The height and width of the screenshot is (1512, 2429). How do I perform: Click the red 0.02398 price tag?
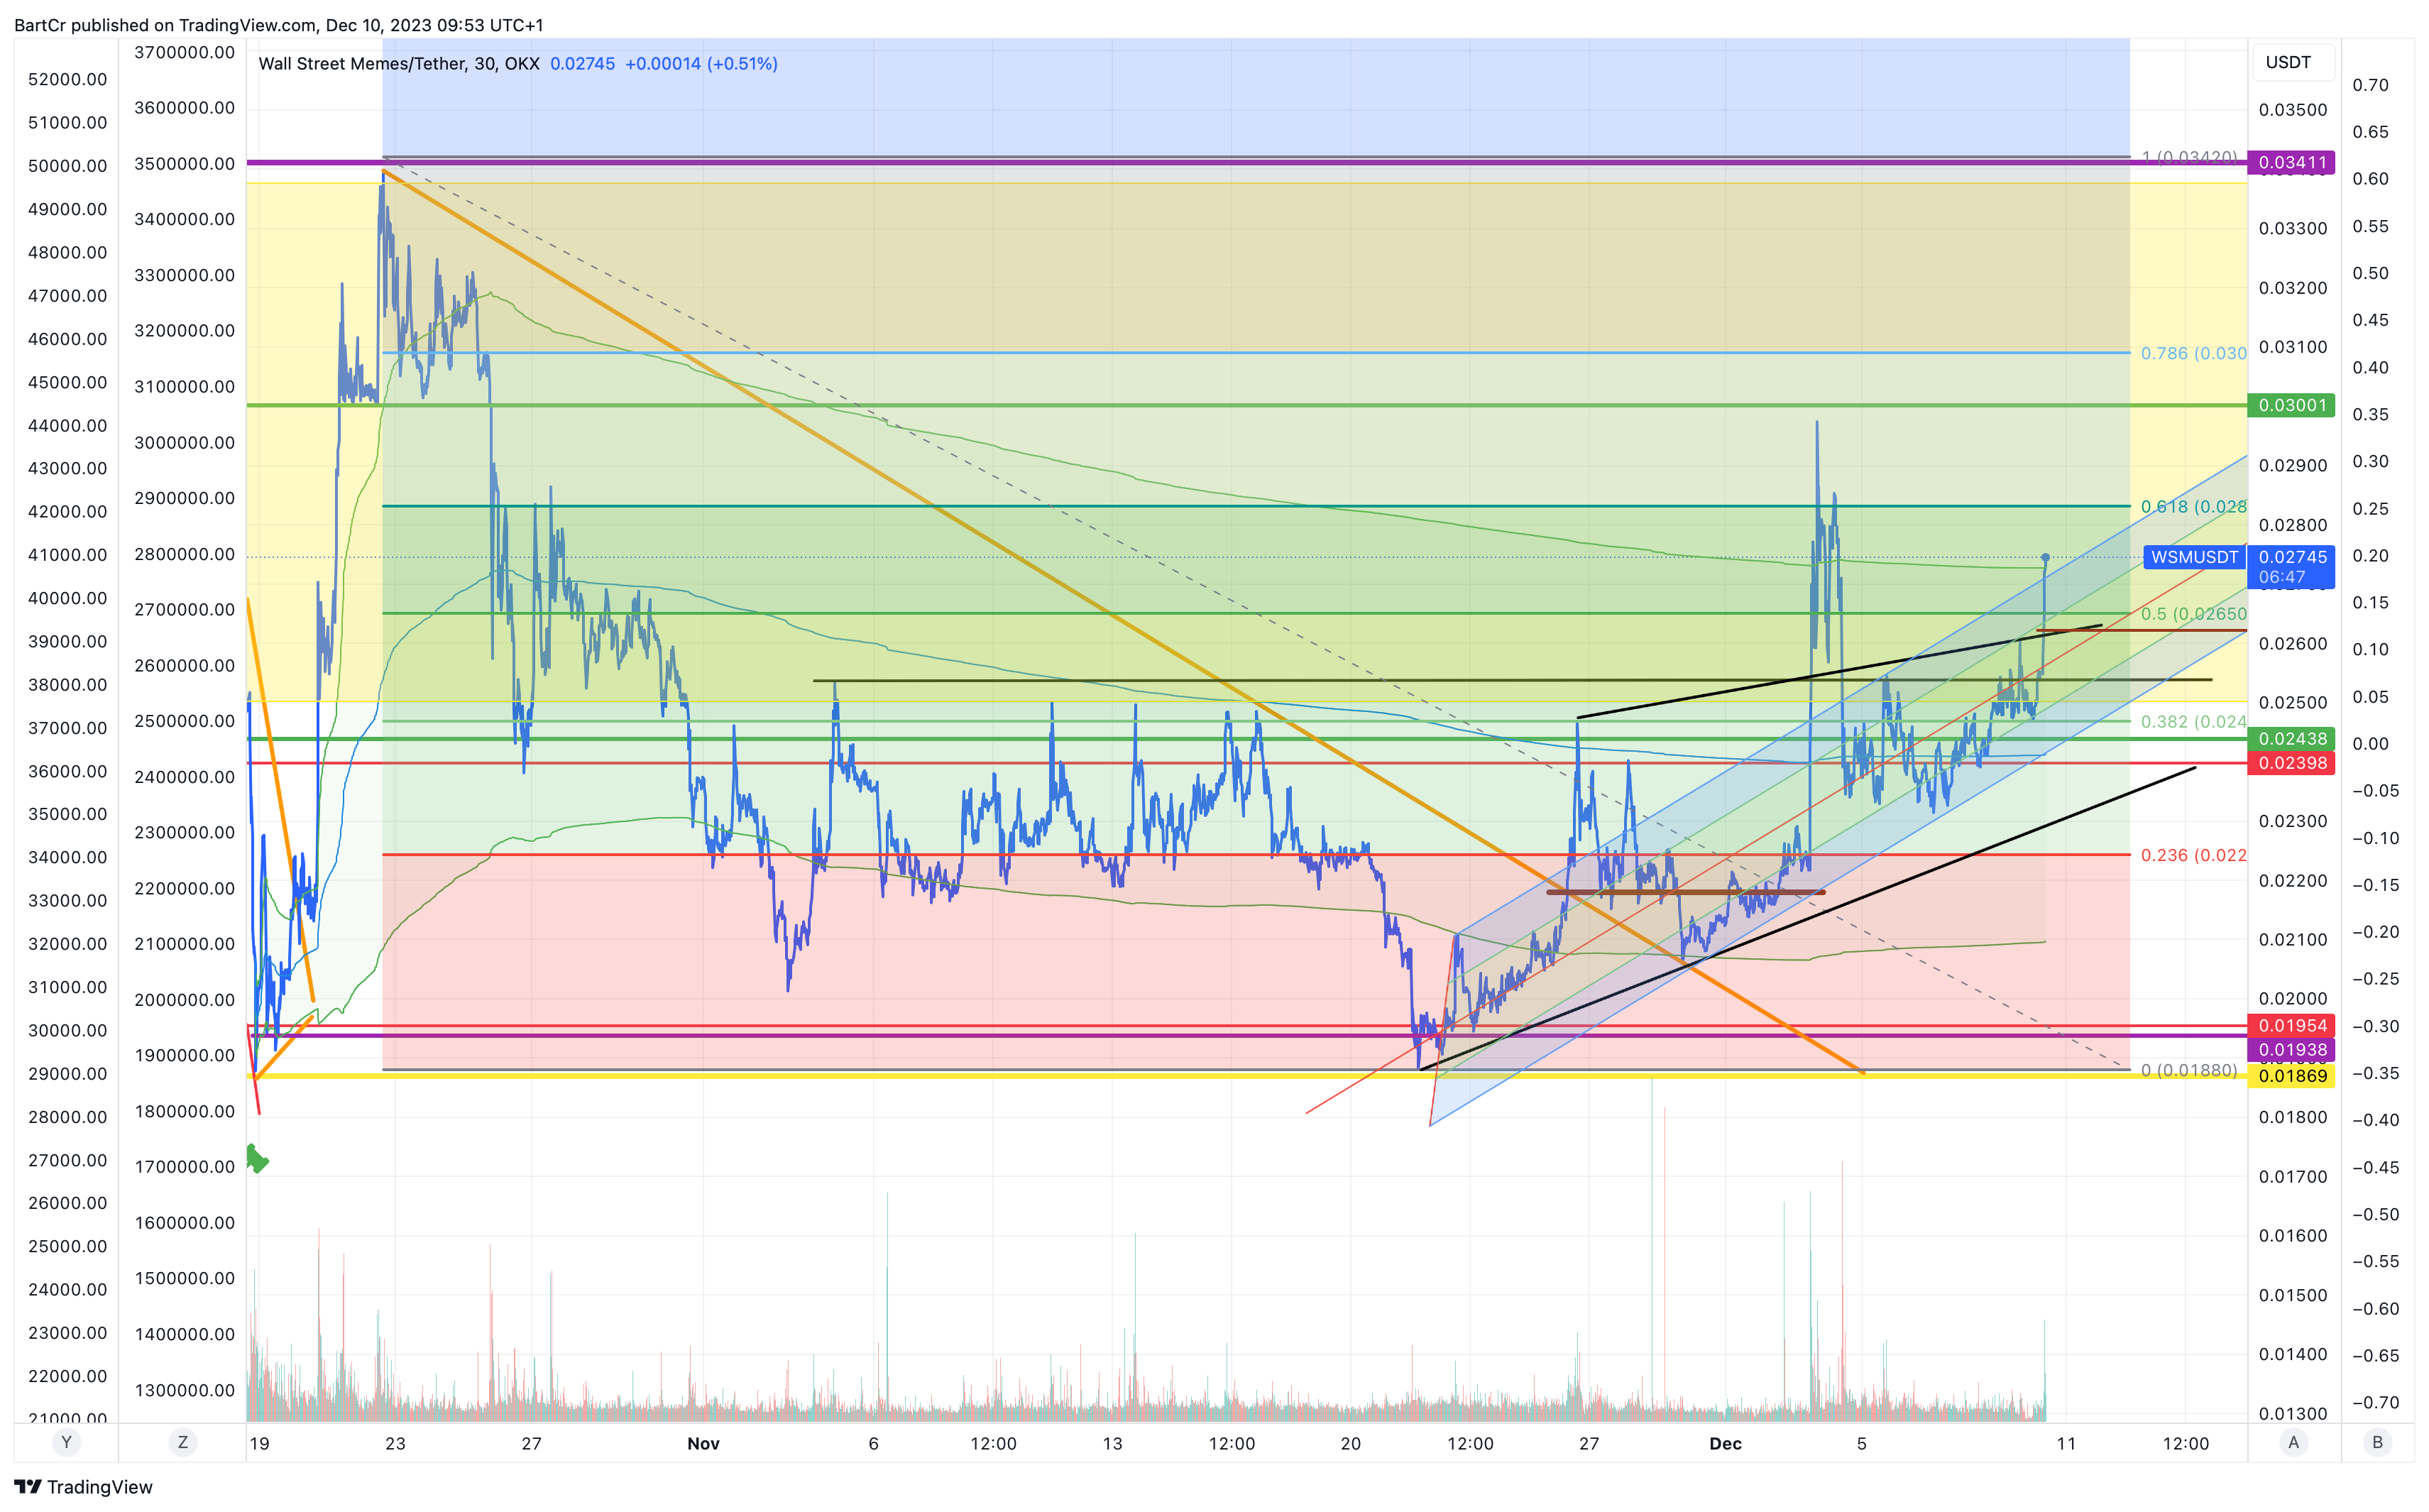point(2292,763)
